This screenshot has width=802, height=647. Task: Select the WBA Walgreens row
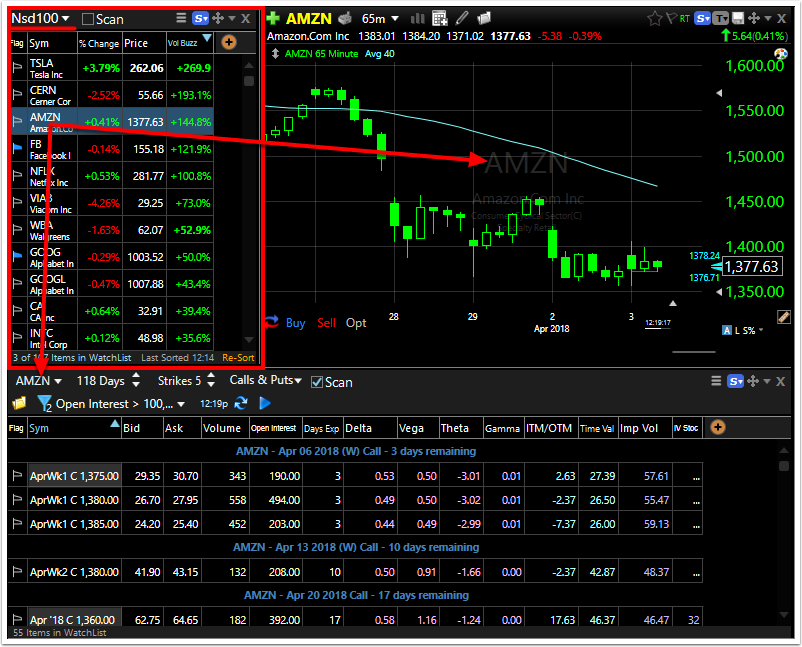(x=112, y=230)
